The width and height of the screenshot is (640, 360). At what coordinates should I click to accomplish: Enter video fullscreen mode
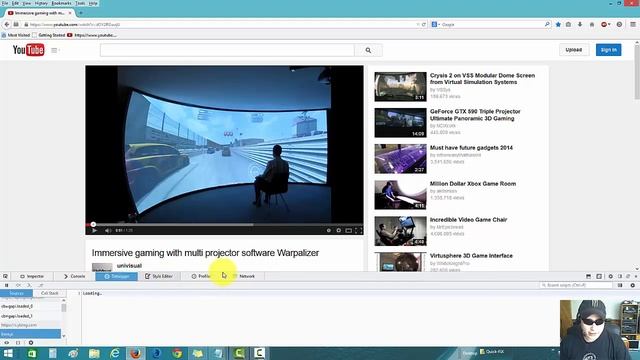[358, 230]
